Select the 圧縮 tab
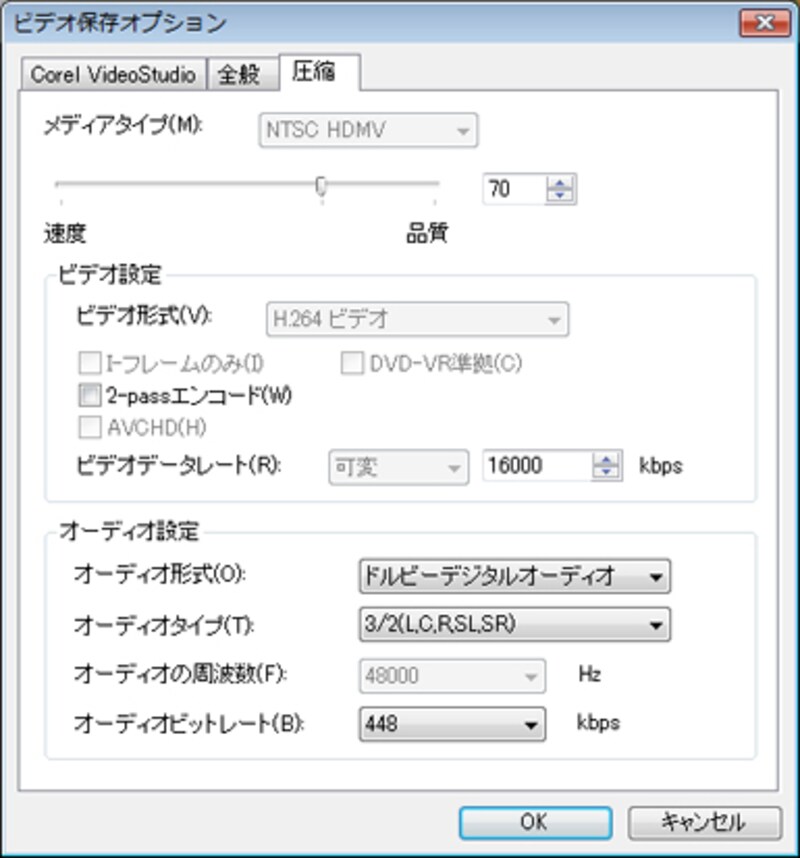Viewport: 800px width, 858px height. coord(320,72)
